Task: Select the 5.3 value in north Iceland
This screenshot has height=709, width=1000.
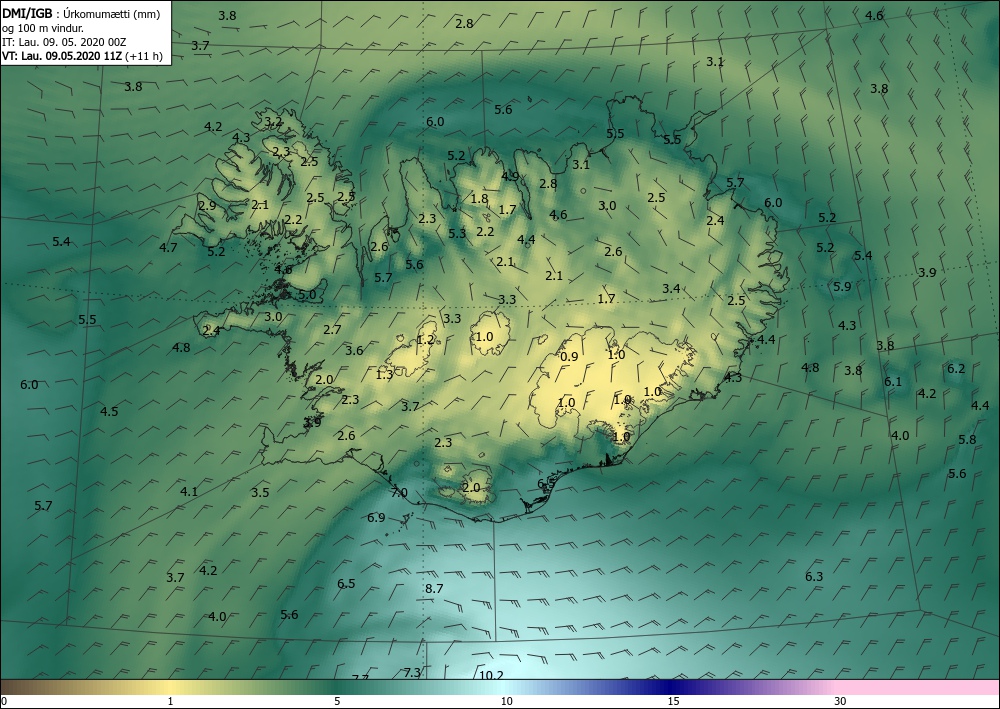Action: [457, 233]
